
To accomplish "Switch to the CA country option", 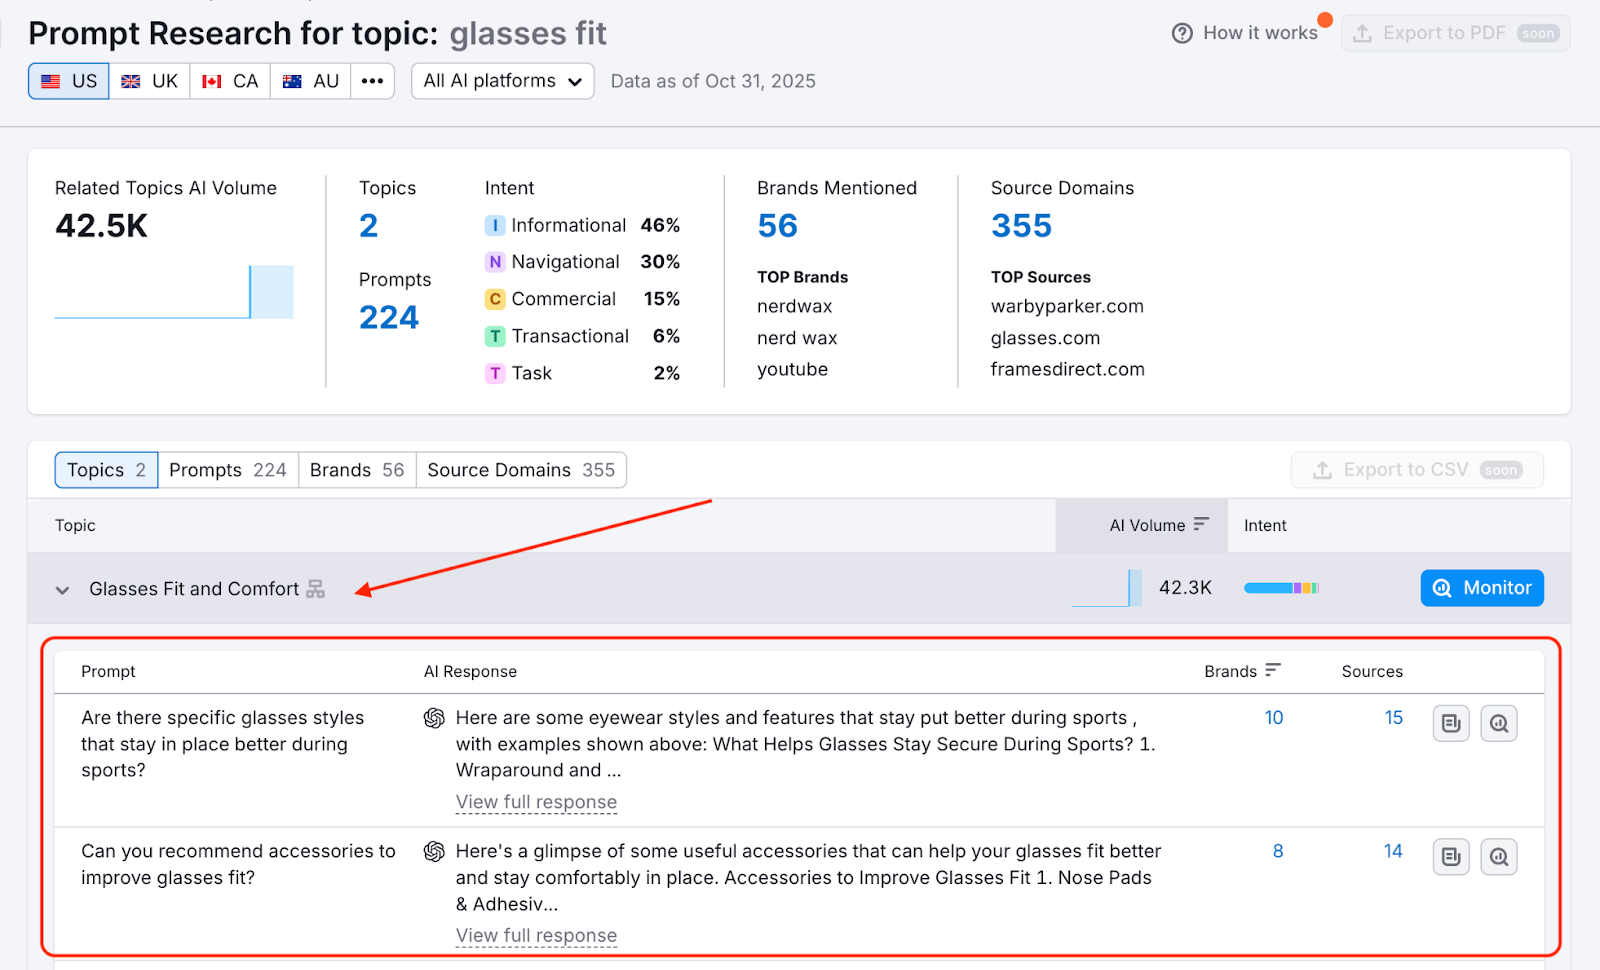I will (230, 81).
